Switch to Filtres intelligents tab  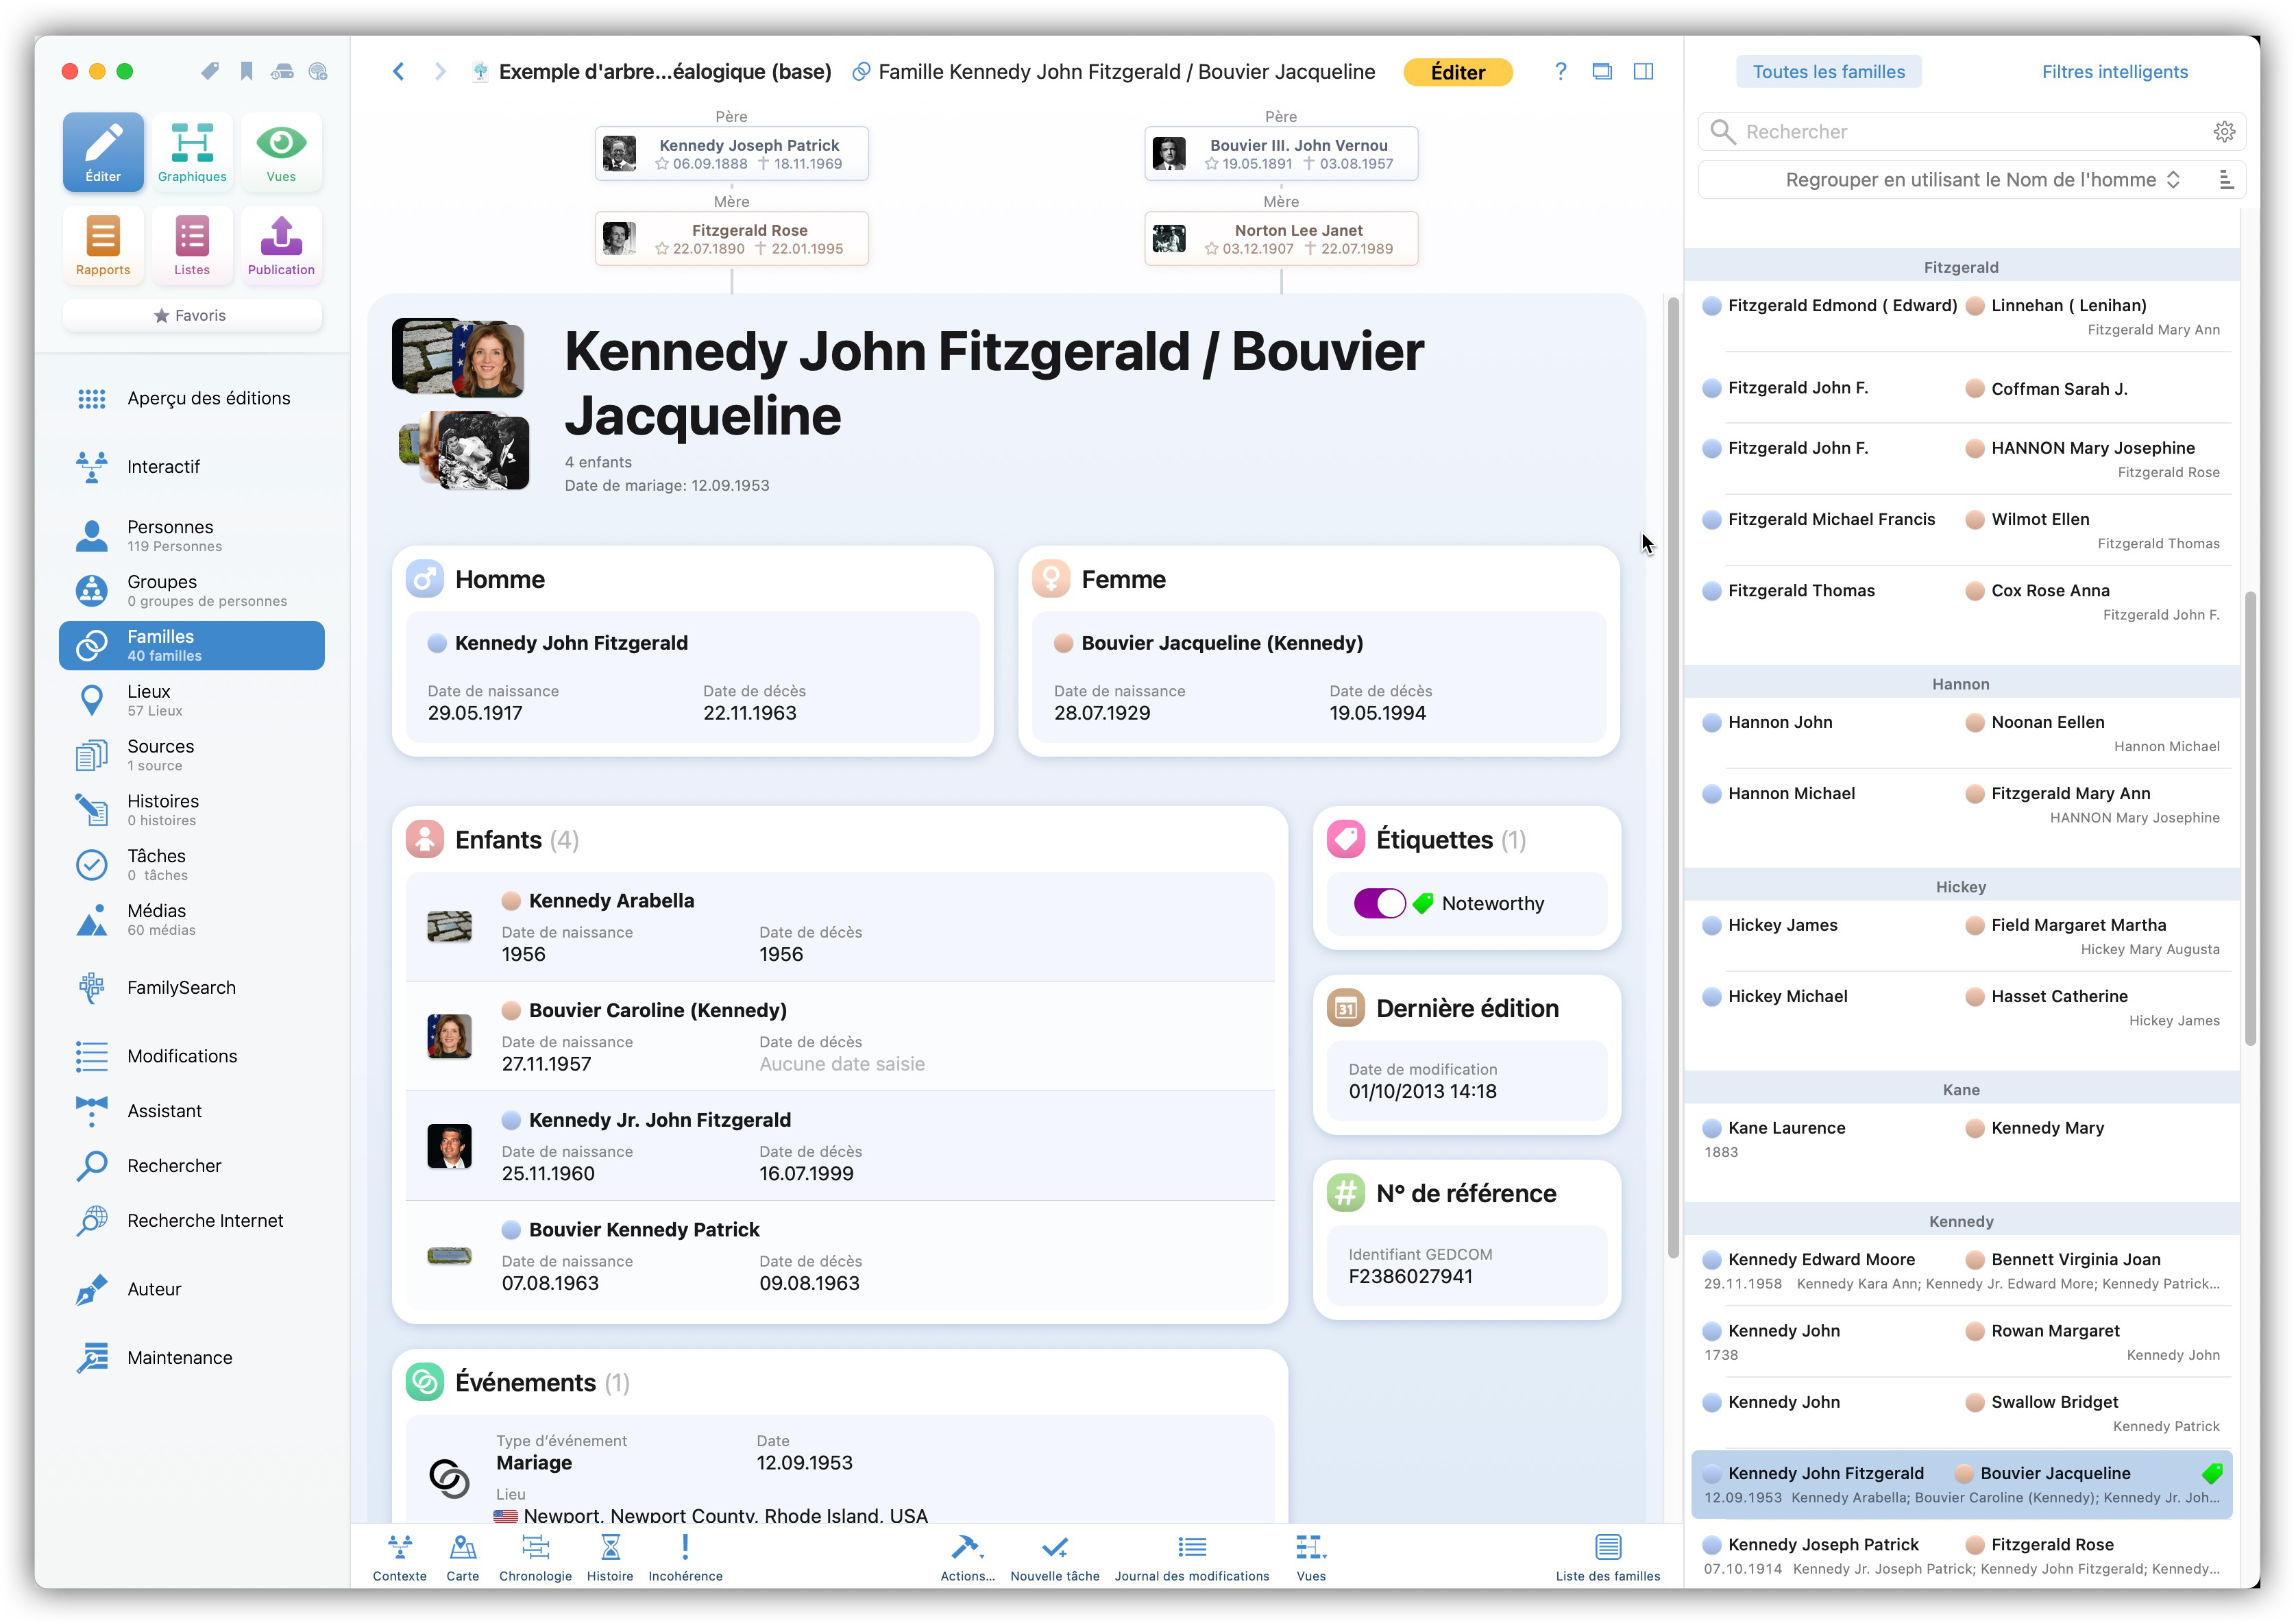(2114, 72)
